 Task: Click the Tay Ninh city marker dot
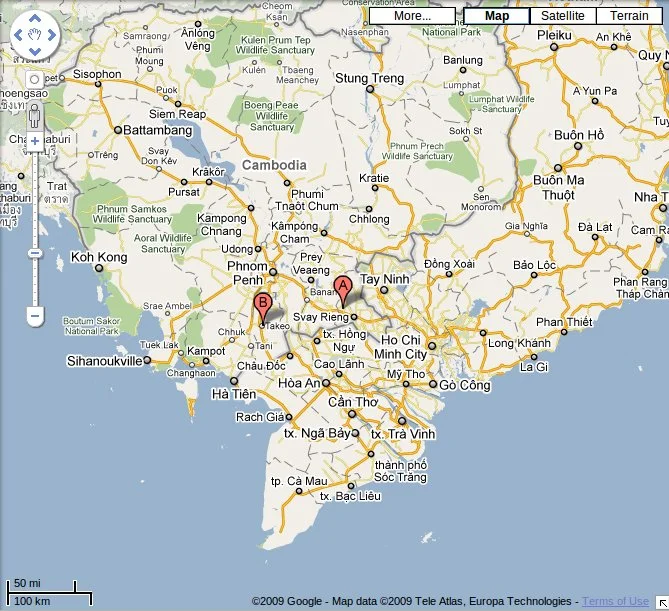tap(384, 290)
